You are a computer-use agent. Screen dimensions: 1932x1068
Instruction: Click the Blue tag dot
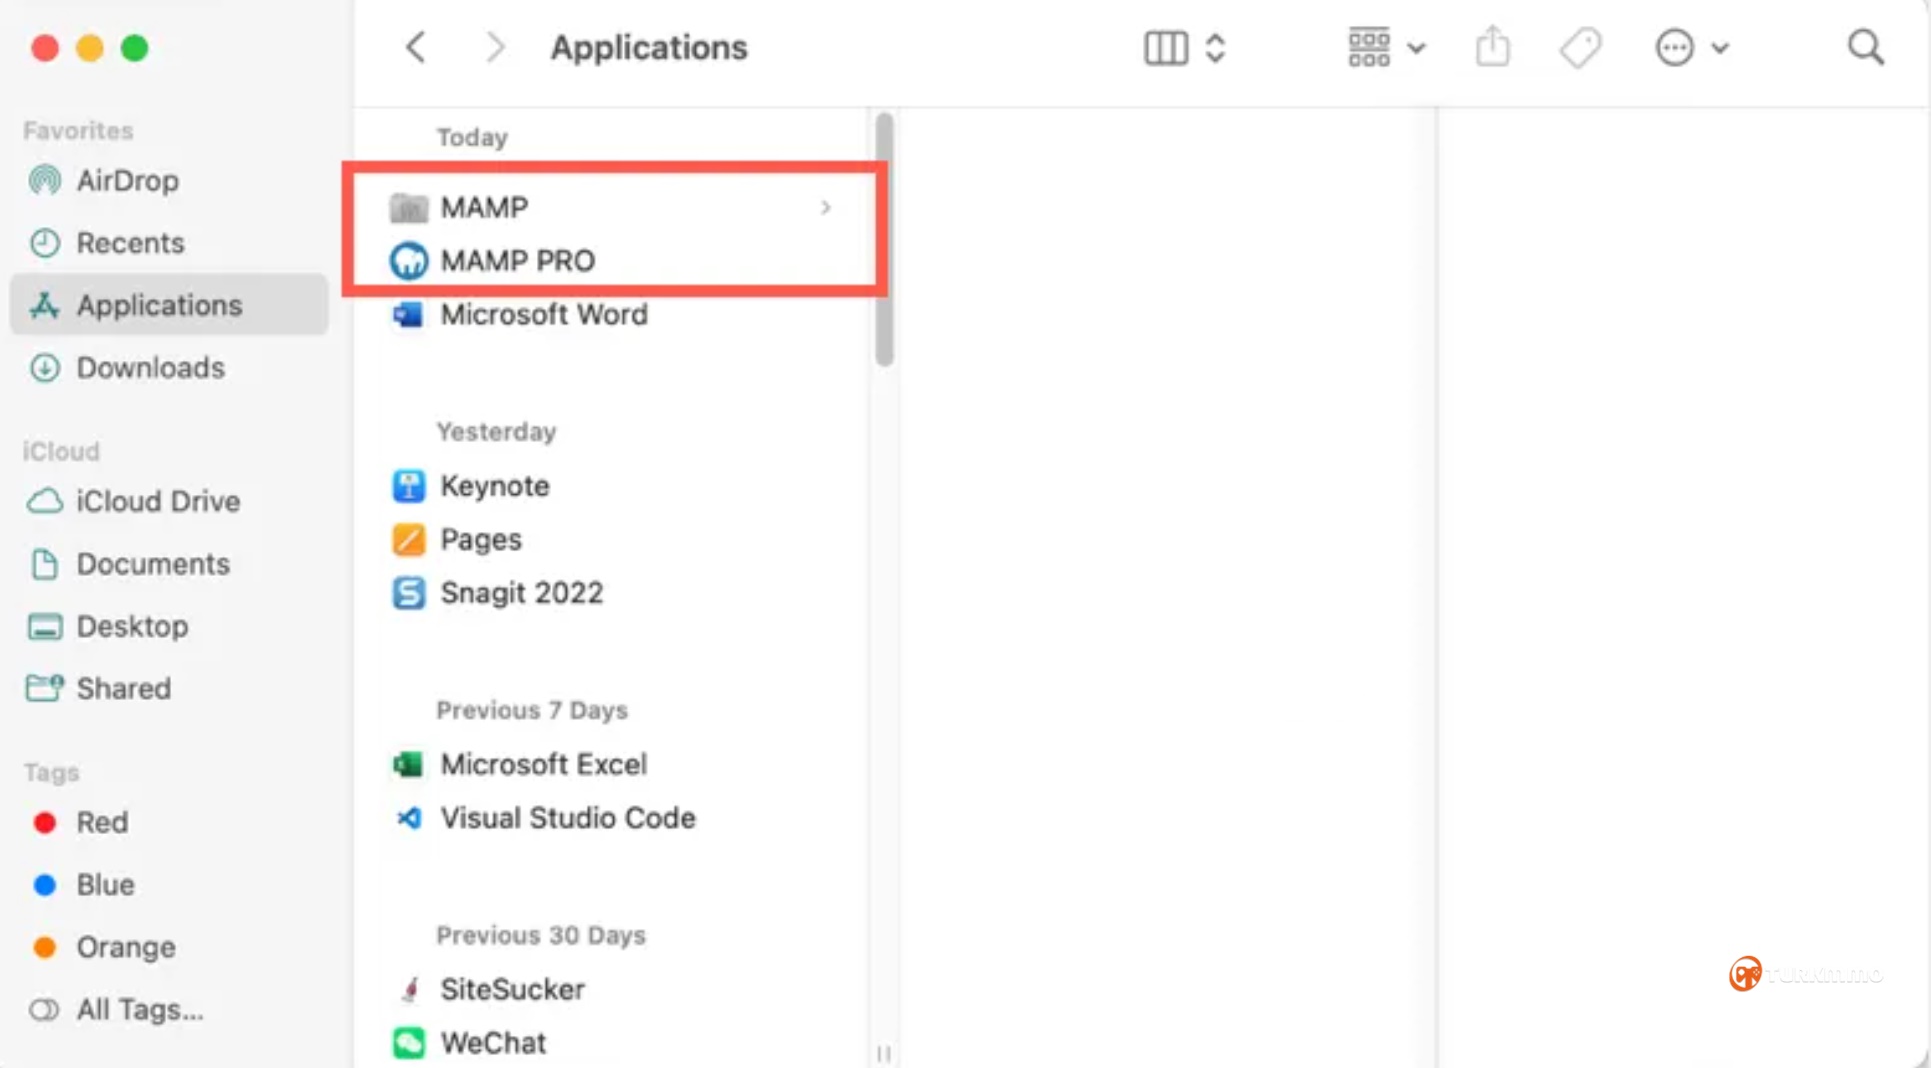[x=45, y=885]
